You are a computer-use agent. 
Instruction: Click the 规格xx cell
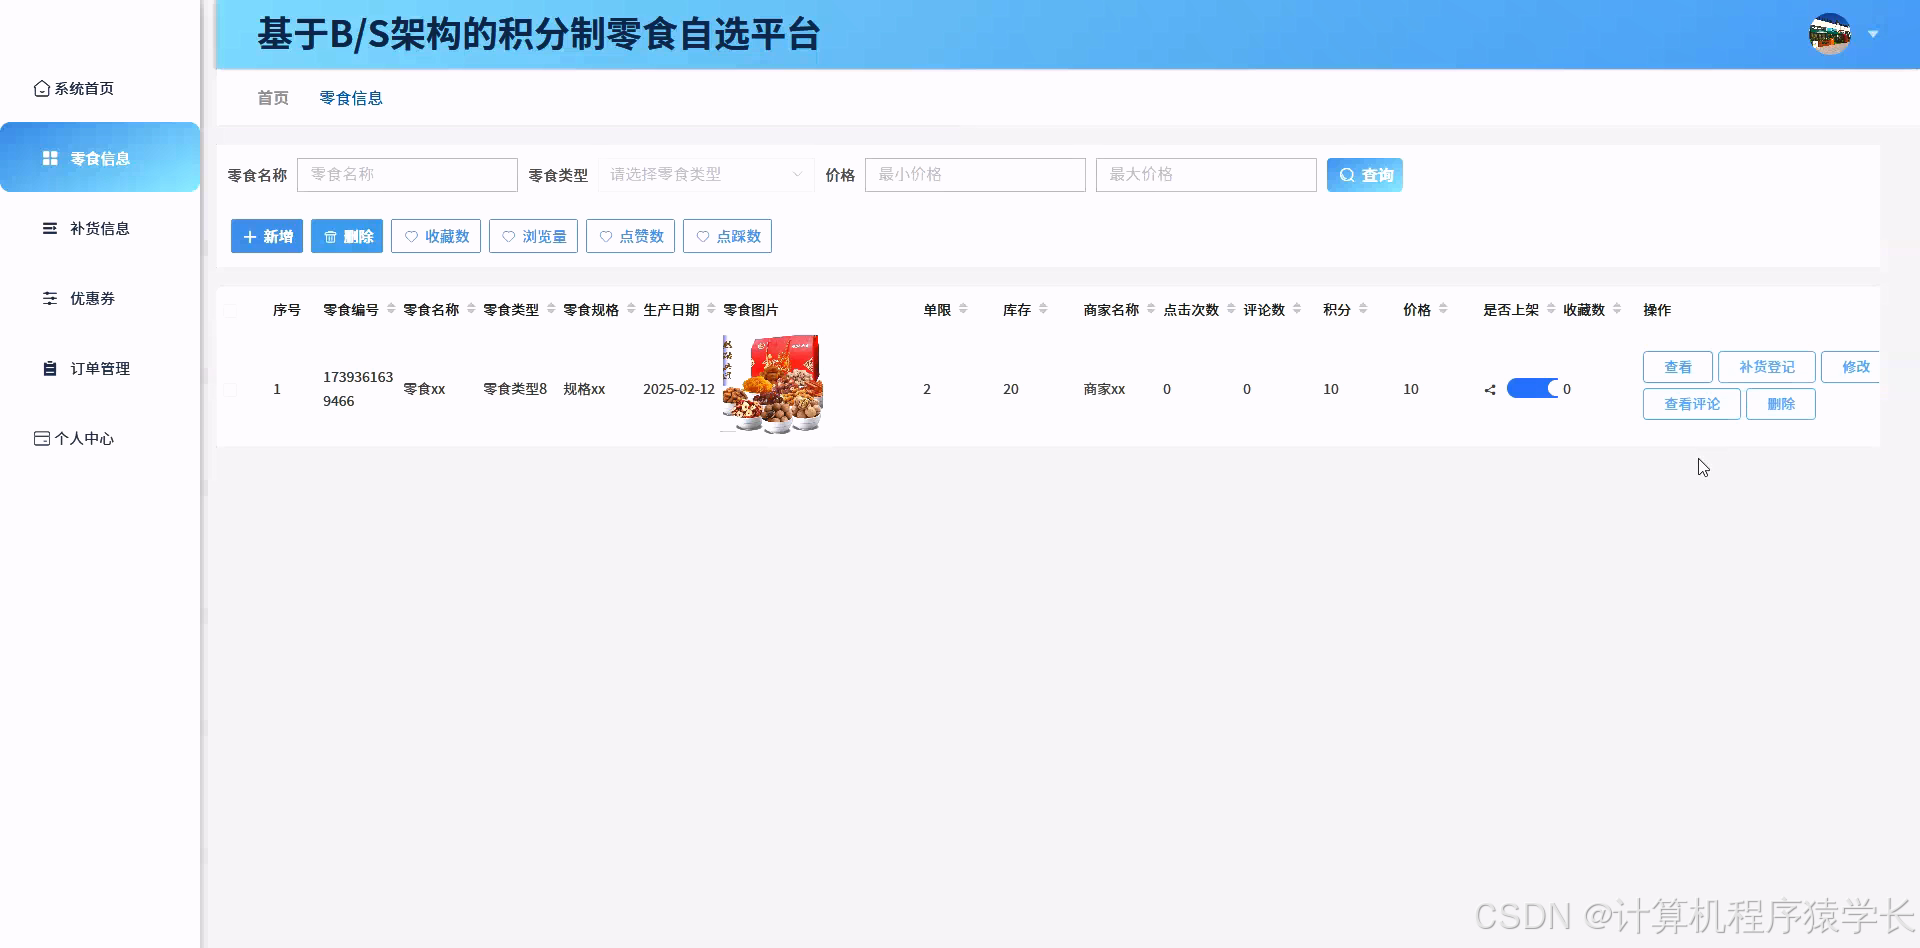tap(584, 389)
